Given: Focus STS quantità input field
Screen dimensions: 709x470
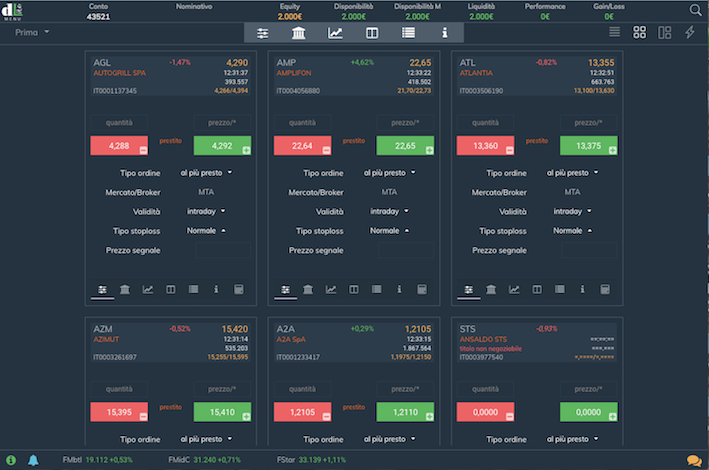Looking at the screenshot, I should (x=486, y=389).
